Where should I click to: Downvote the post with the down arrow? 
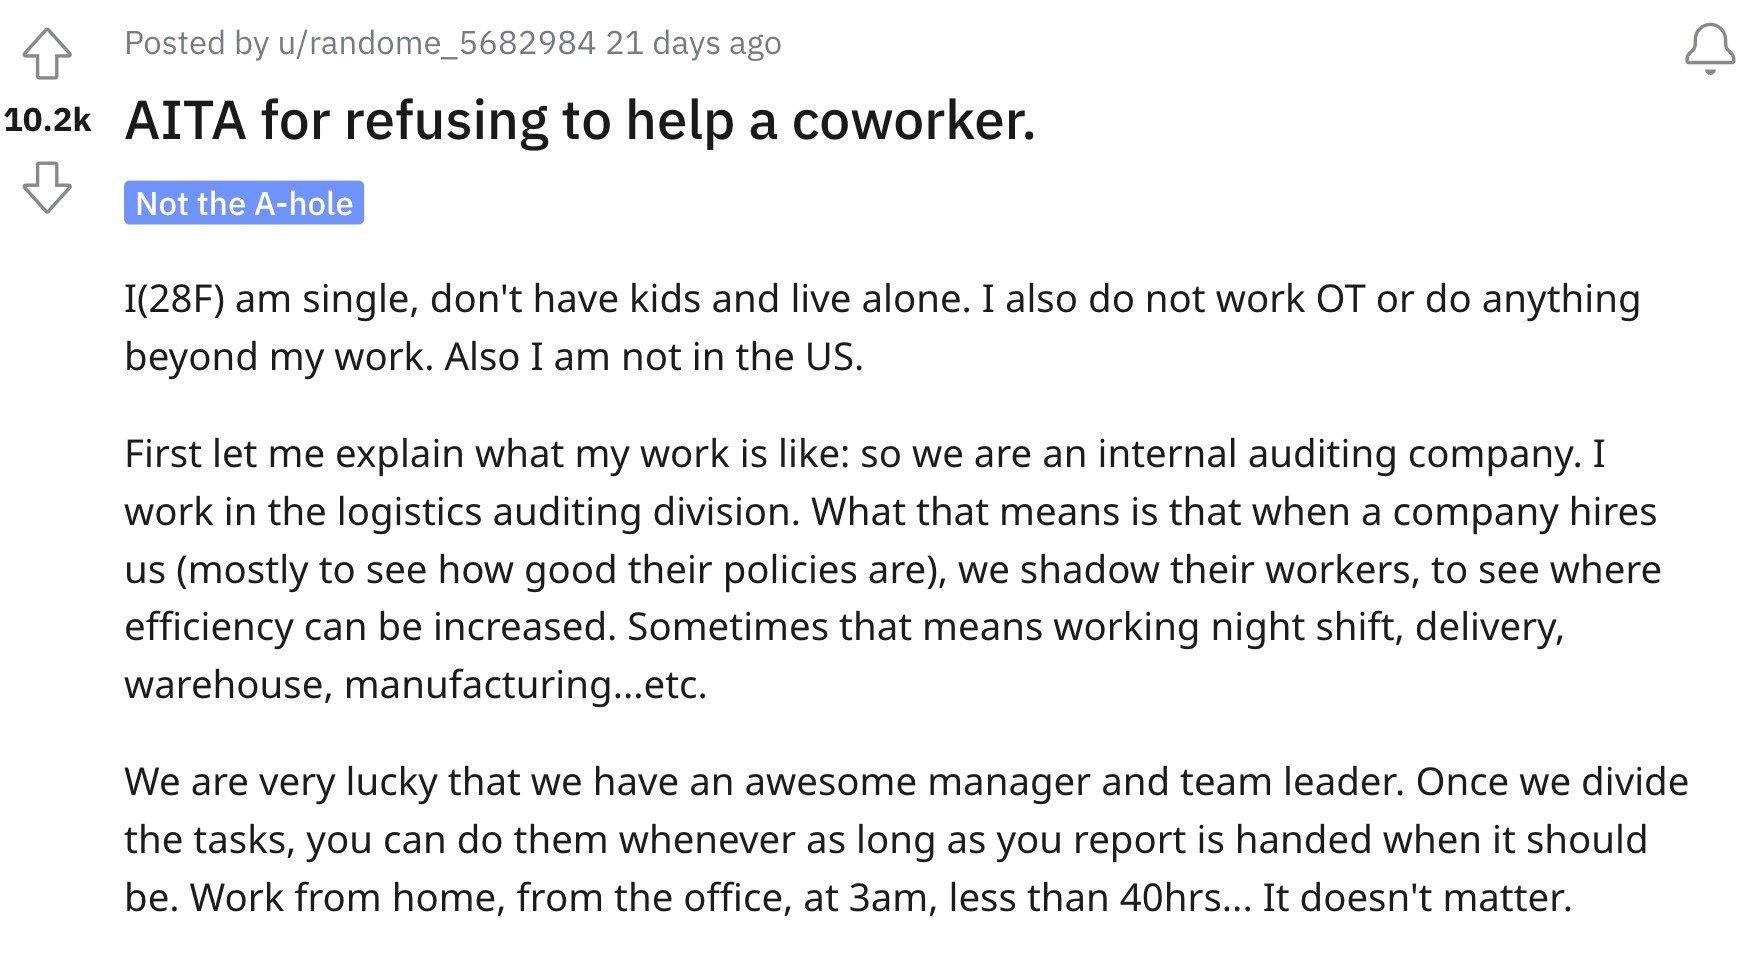[x=47, y=187]
